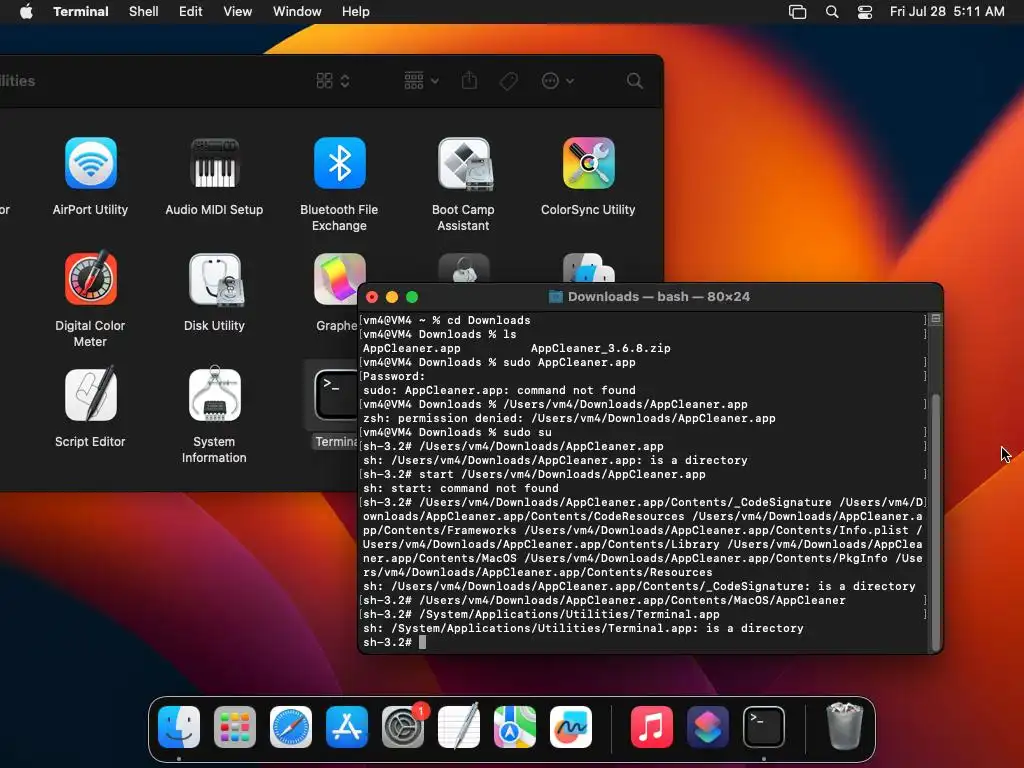The height and width of the screenshot is (768, 1024).
Task: Open the Apple menu
Action: pos(26,11)
